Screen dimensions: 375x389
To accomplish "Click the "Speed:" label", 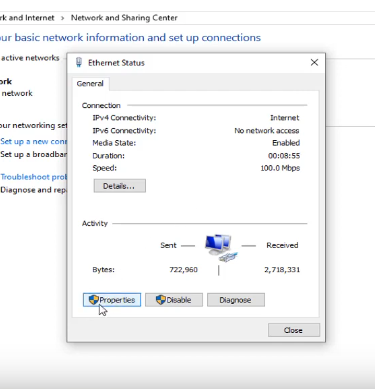I will click(x=105, y=168).
